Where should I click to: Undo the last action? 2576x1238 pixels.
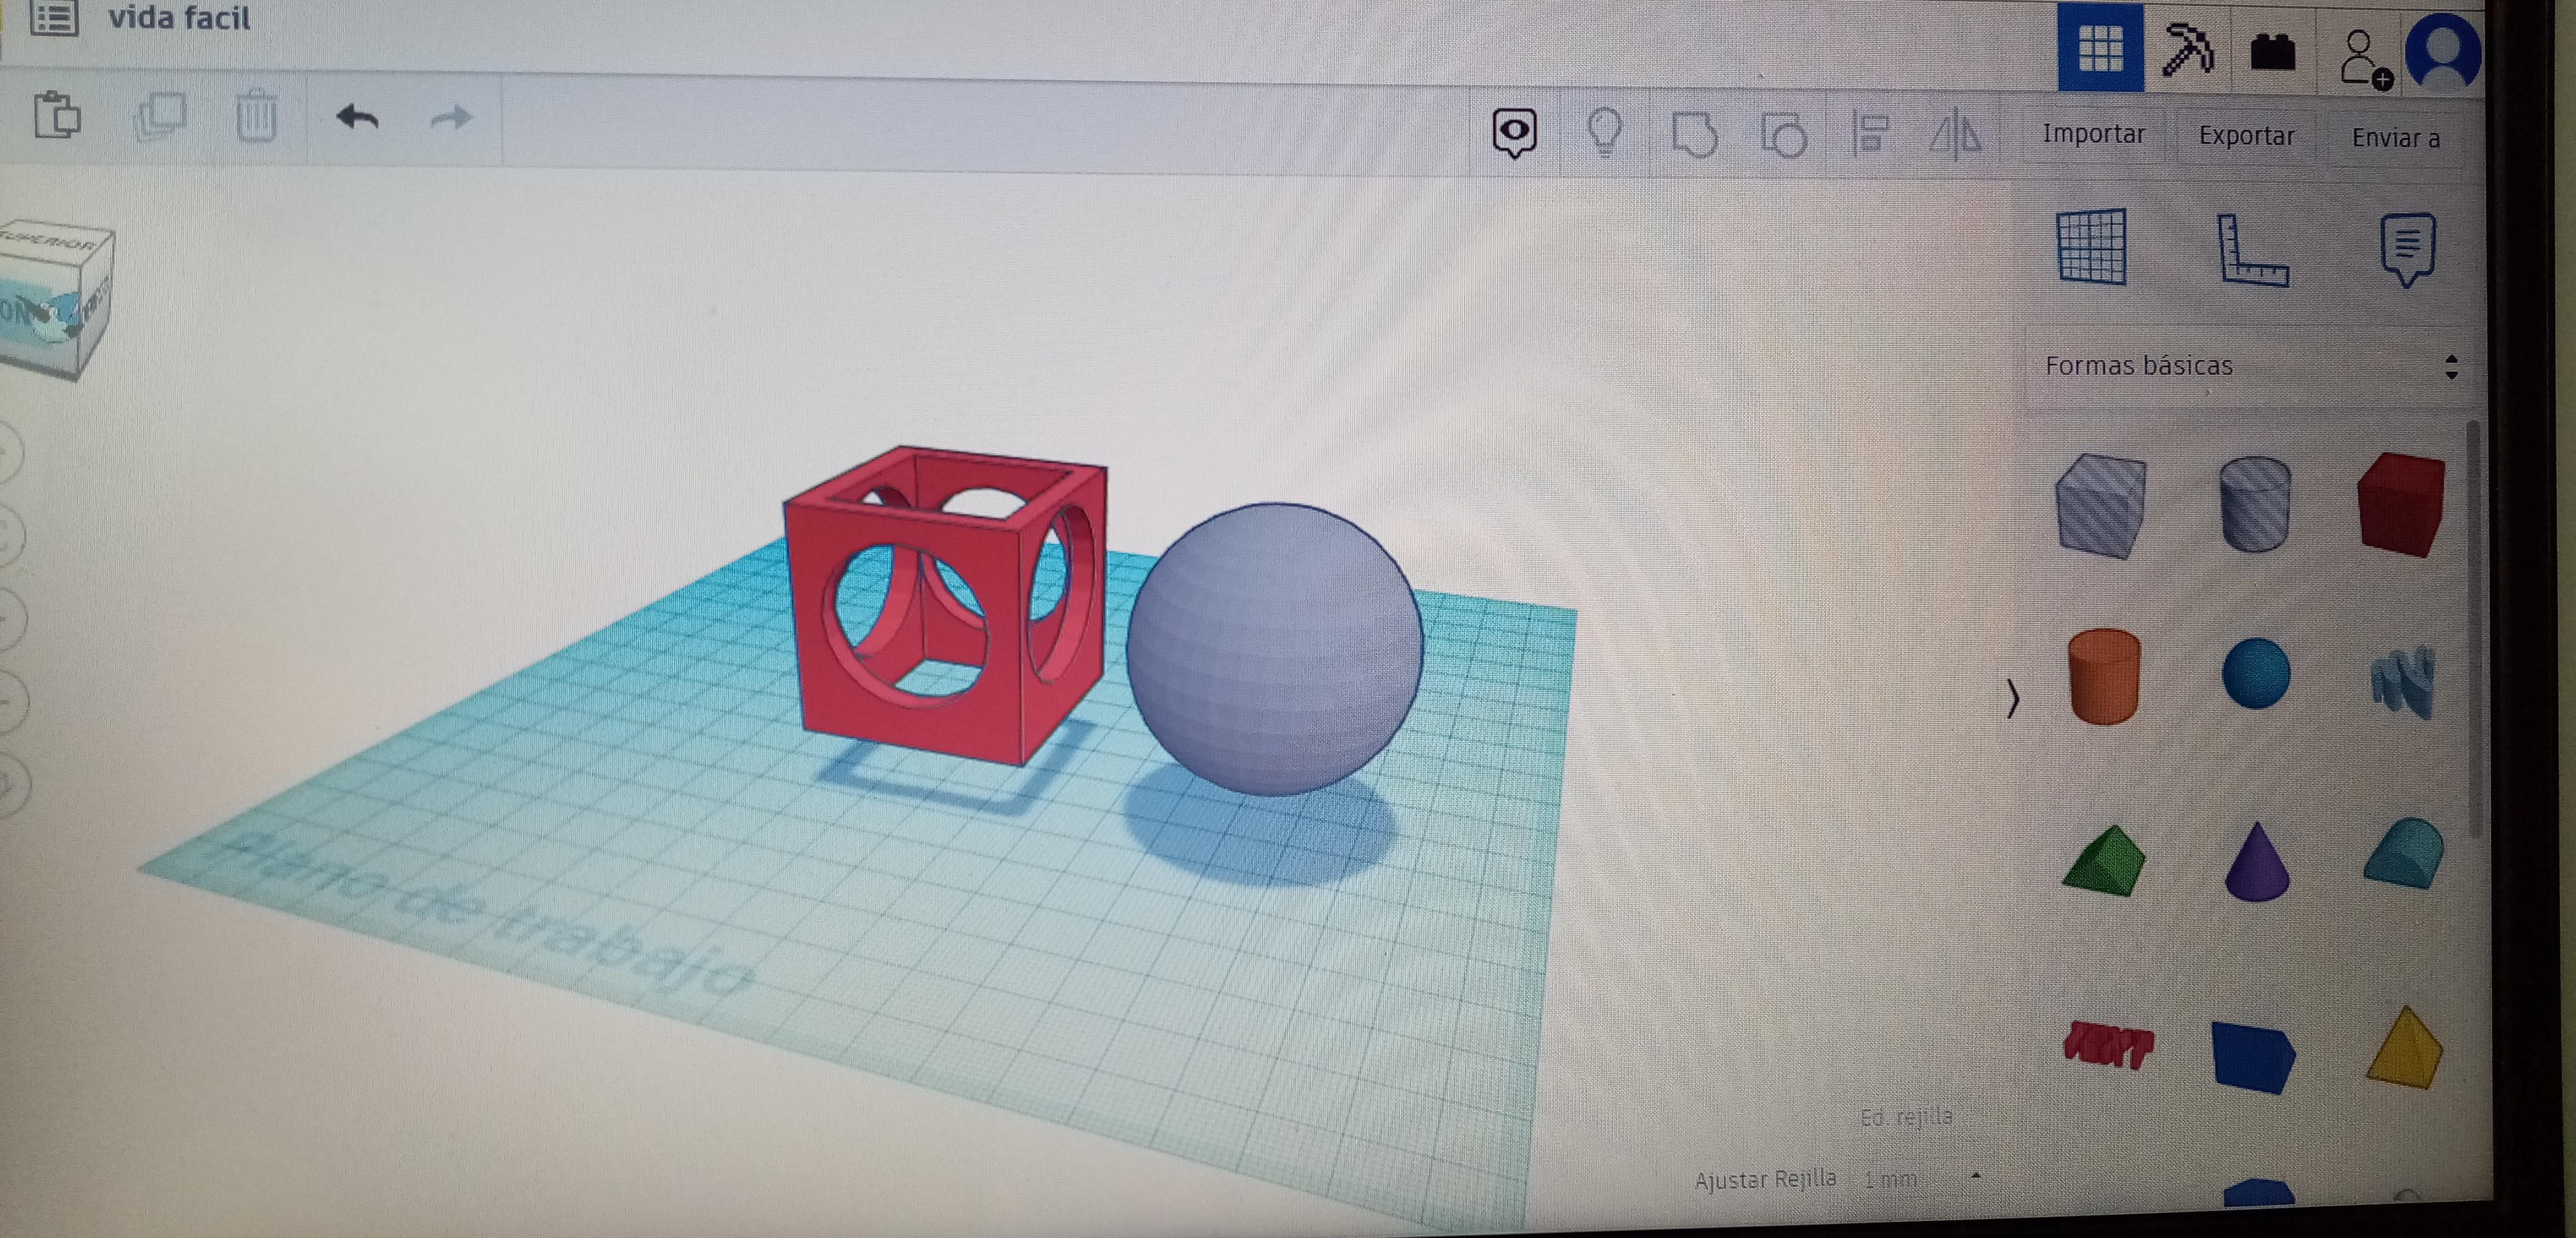358,118
